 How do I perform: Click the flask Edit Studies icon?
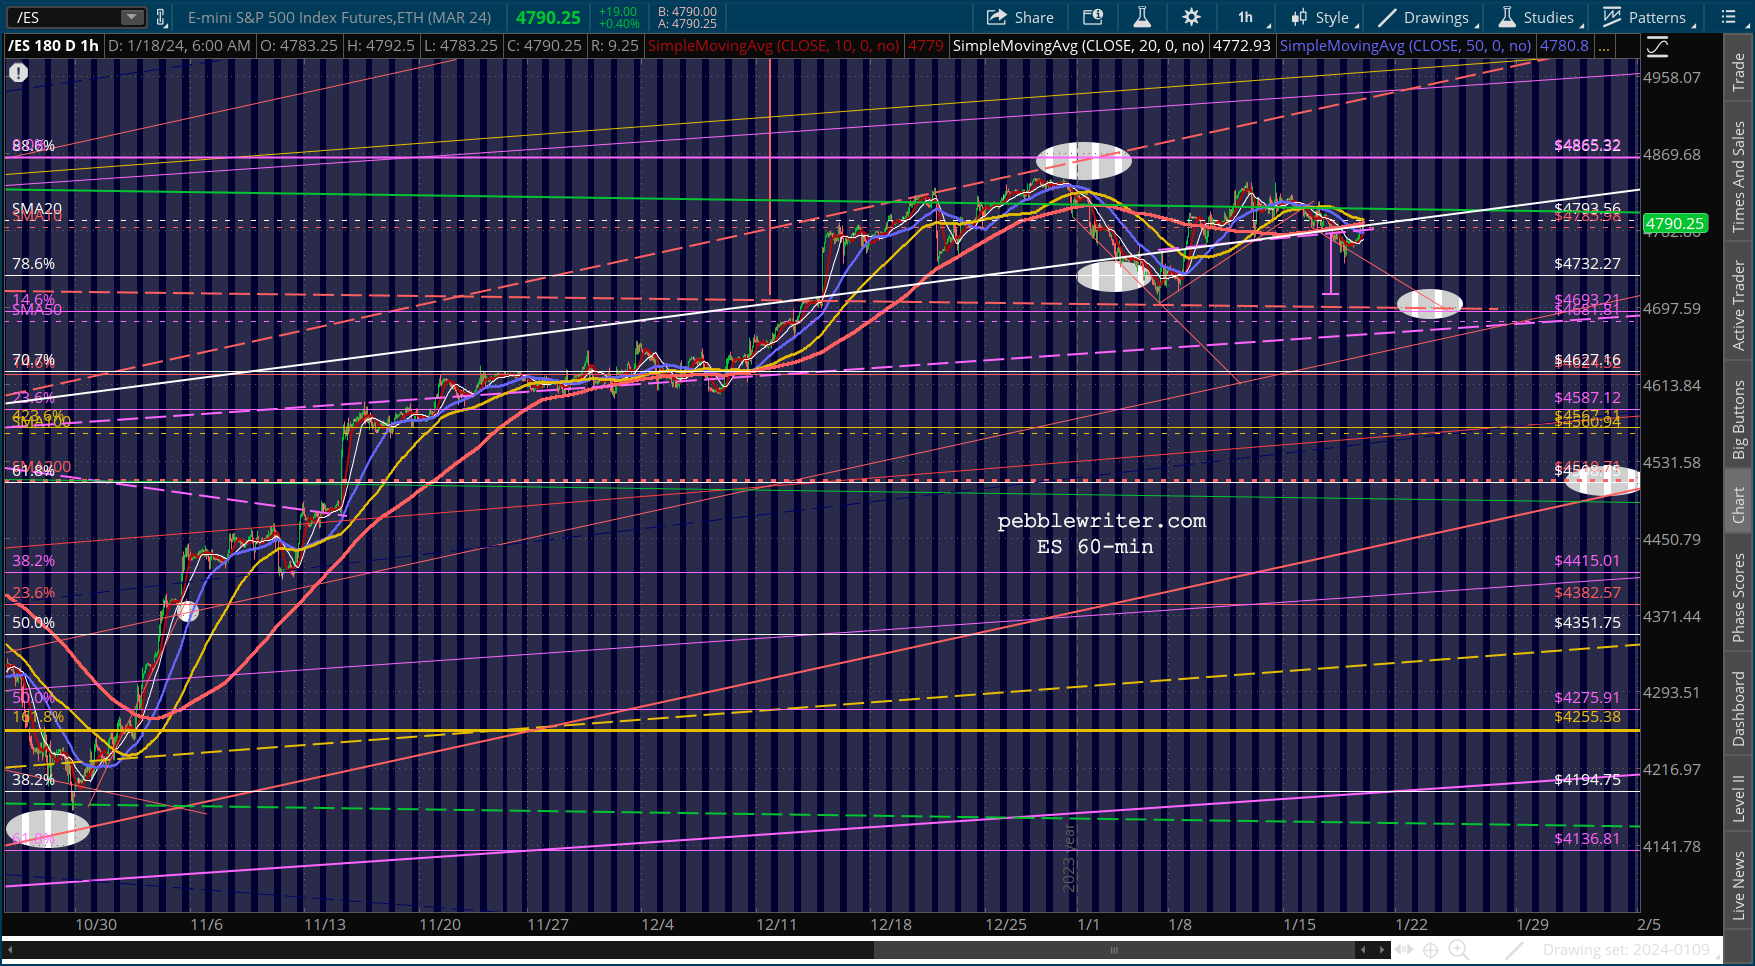pyautogui.click(x=1142, y=17)
